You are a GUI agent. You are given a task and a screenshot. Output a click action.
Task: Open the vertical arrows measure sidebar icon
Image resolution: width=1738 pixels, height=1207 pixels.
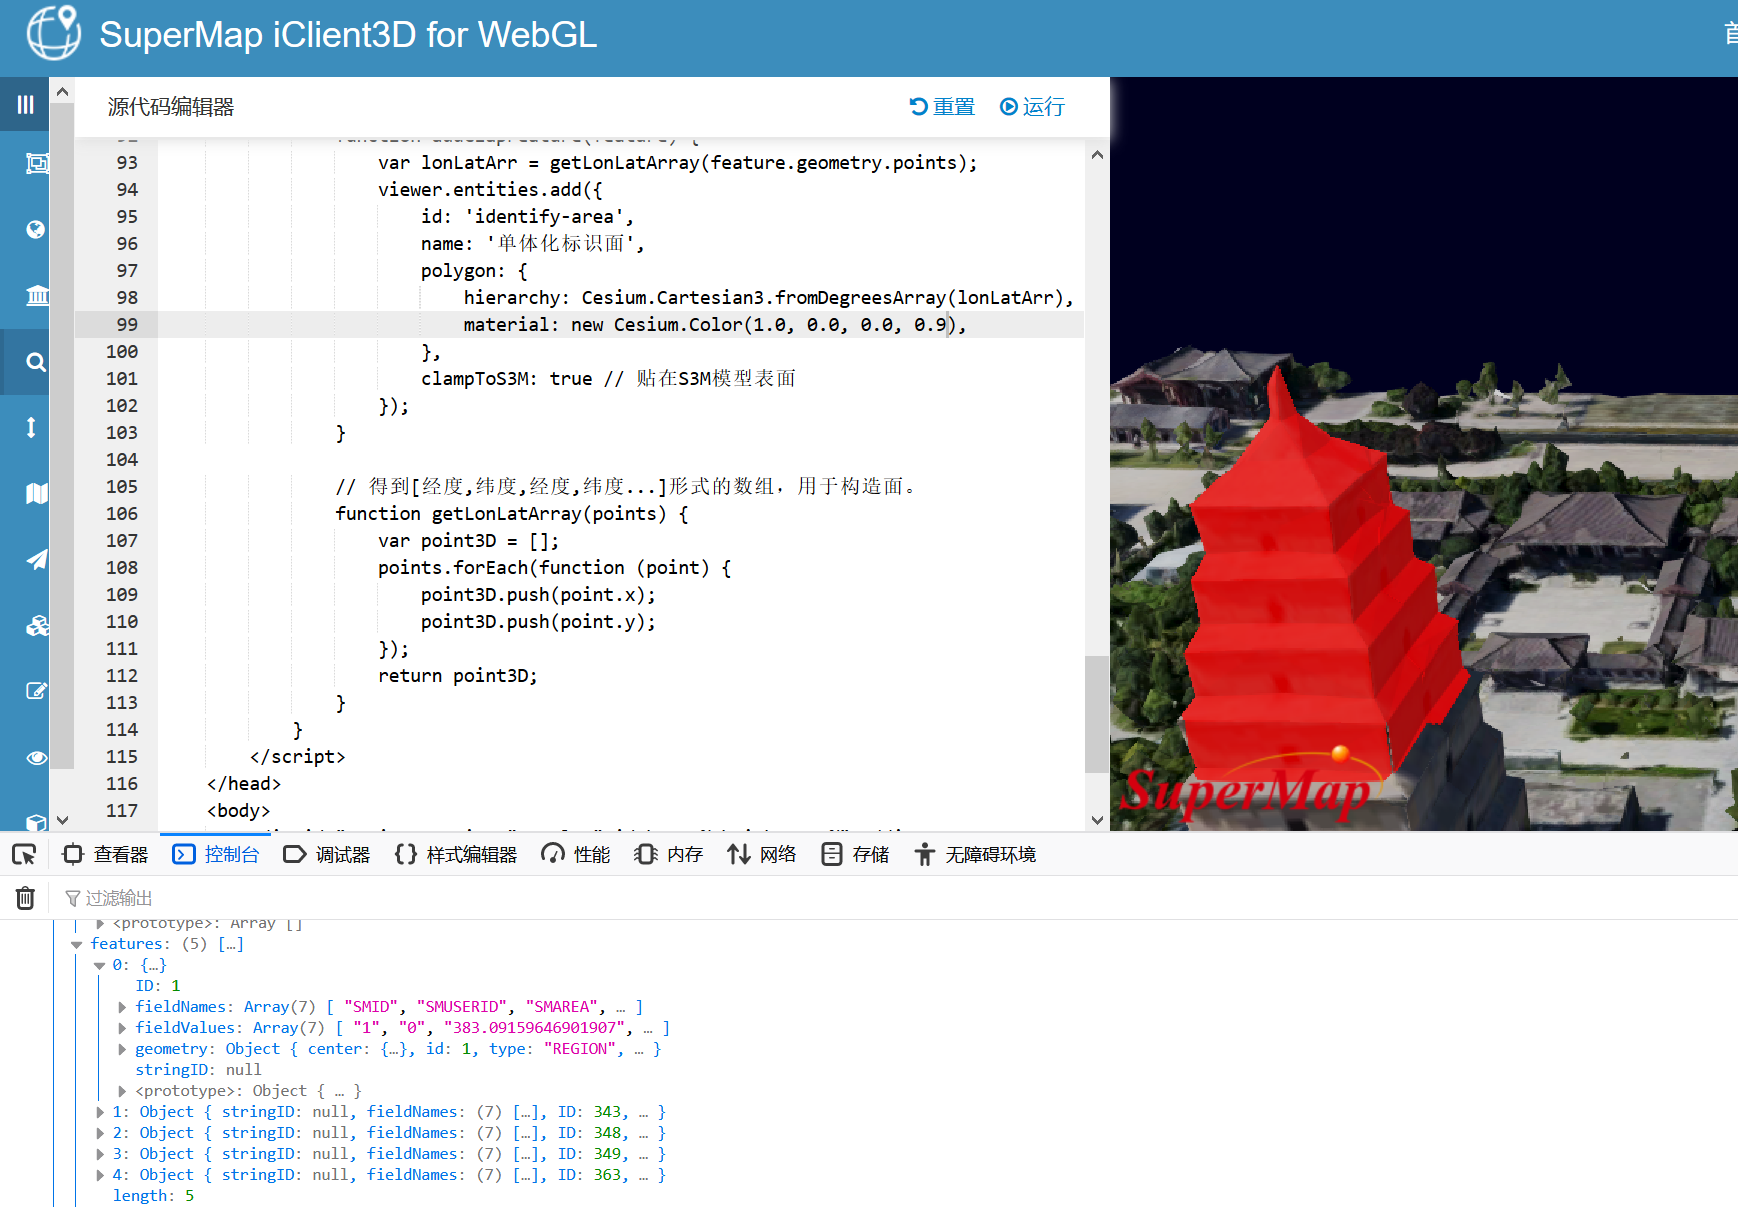point(31,428)
